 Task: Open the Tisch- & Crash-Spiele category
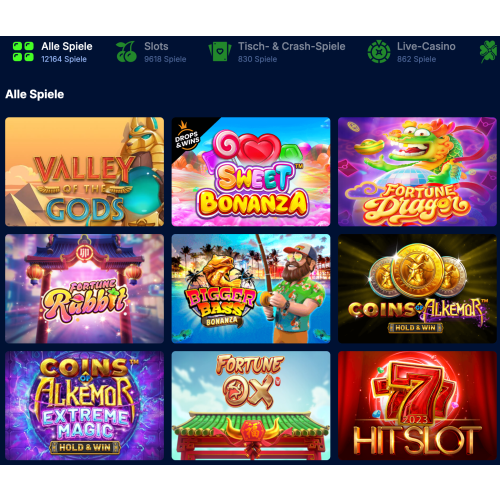tap(277, 52)
